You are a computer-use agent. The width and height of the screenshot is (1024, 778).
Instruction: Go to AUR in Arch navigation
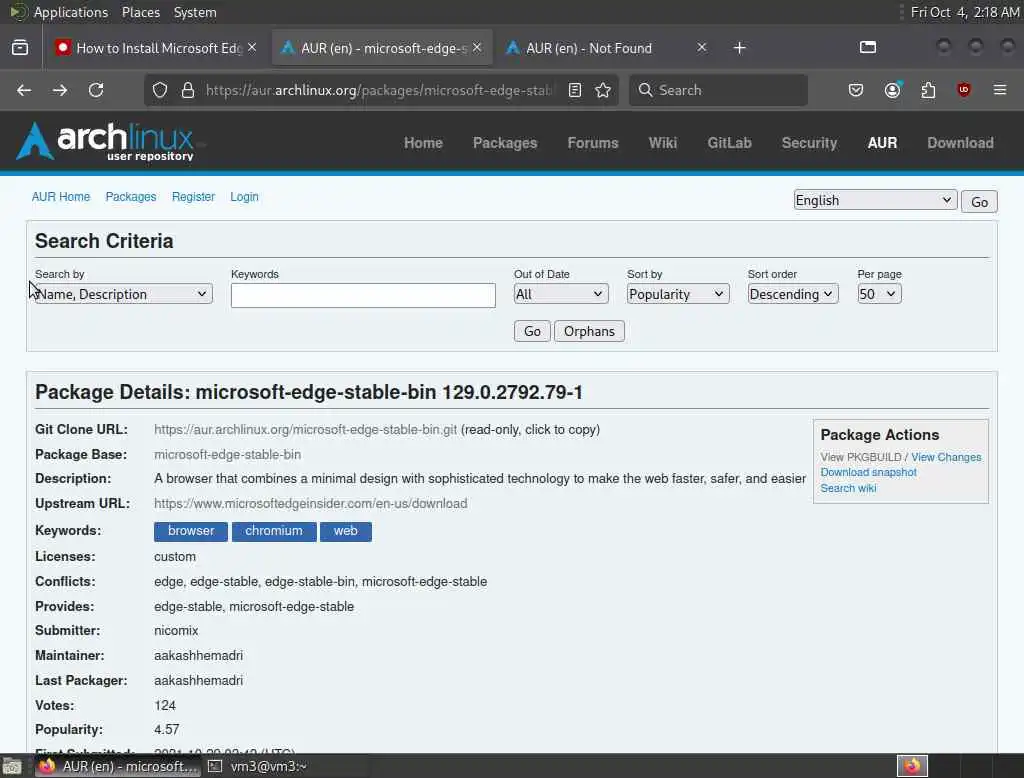click(882, 142)
